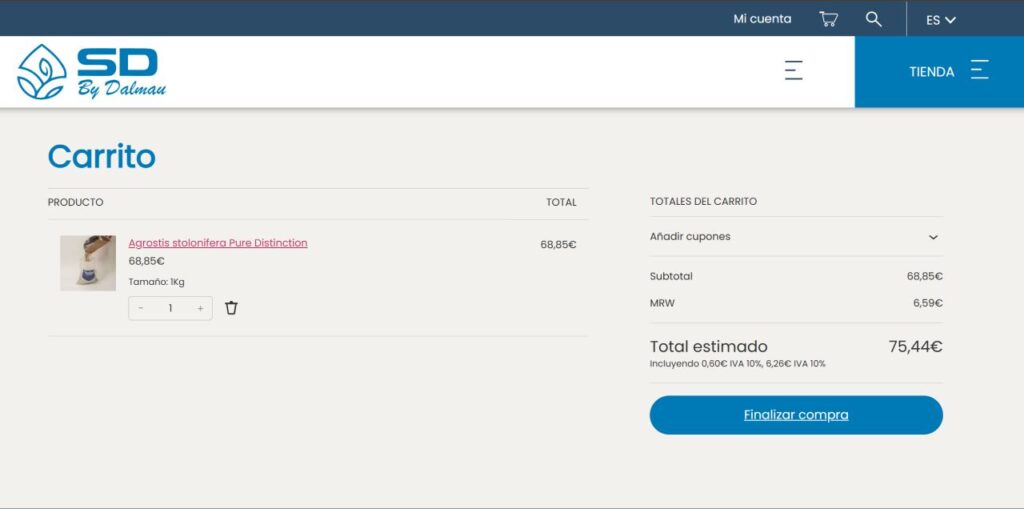Click the 75,44€ estimated total amount

click(x=915, y=347)
